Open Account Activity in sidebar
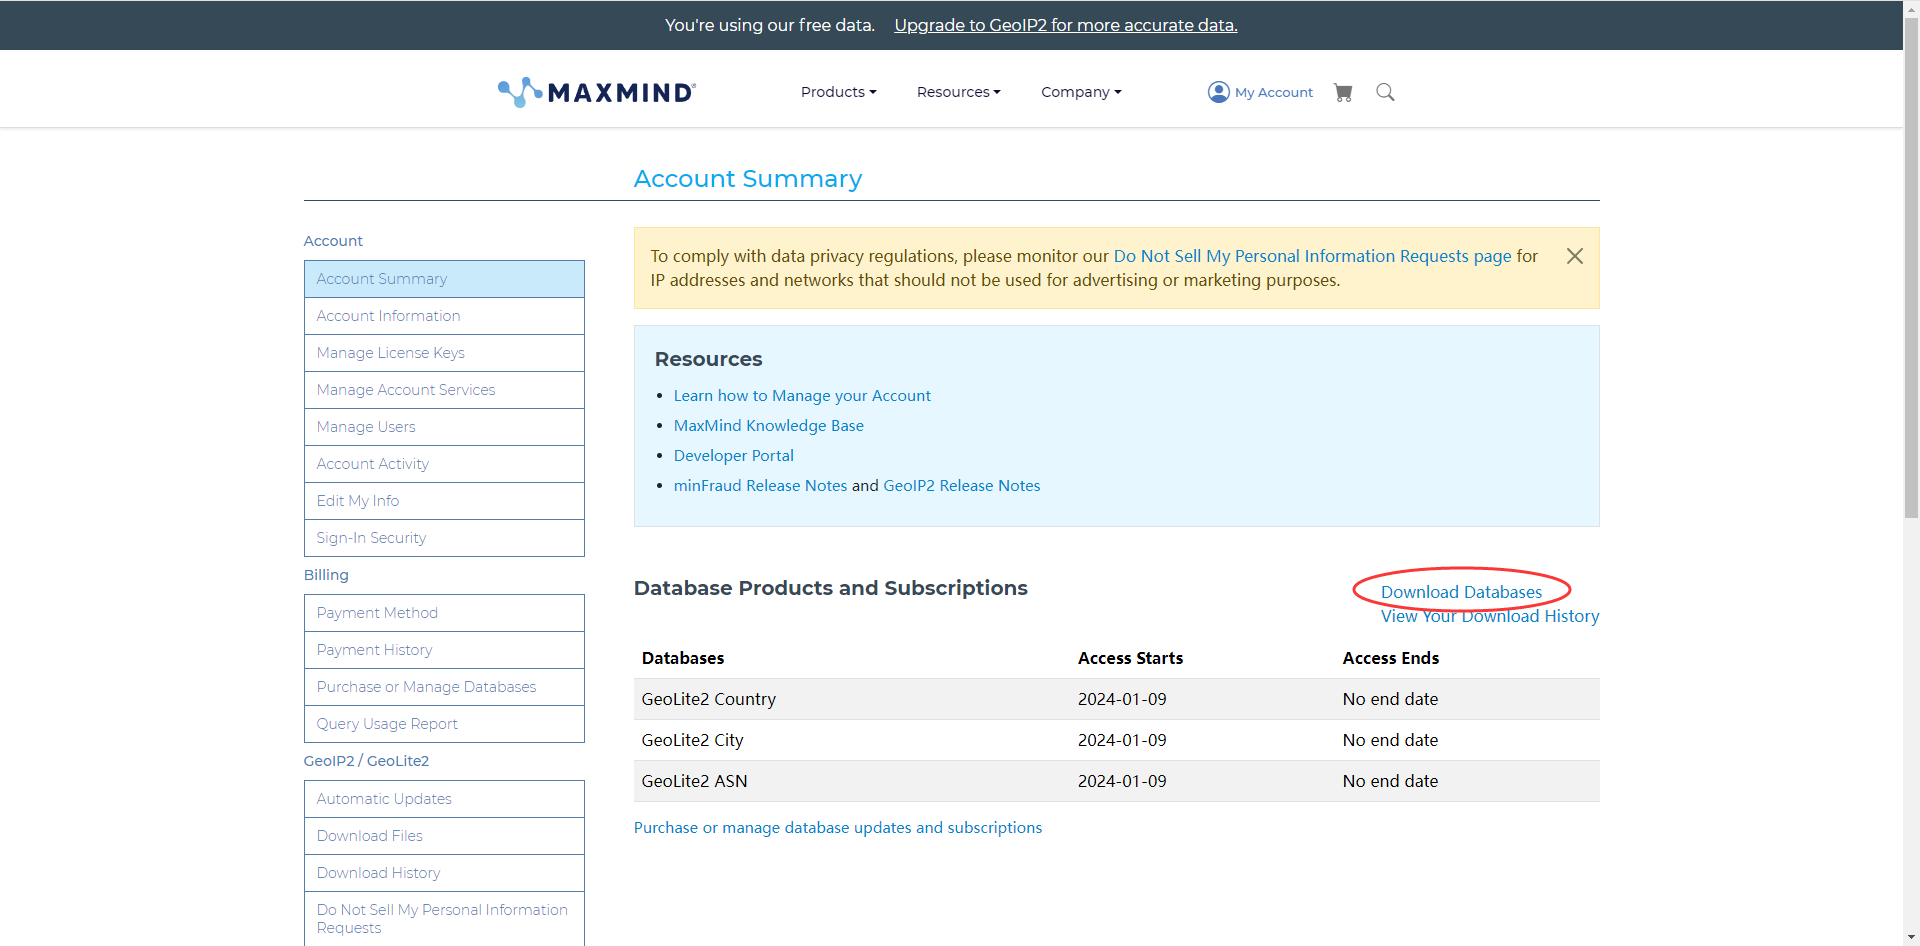This screenshot has height=946, width=1920. click(444, 464)
